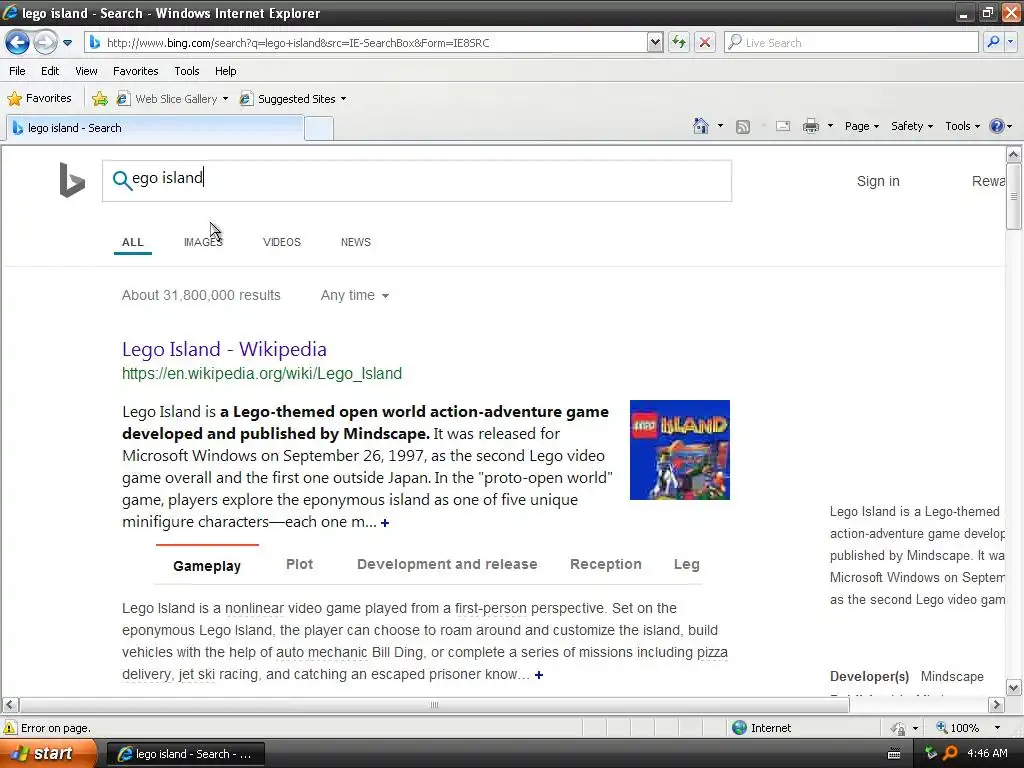1024x768 pixels.
Task: Click the first-person link in Gameplay text
Action: pos(490,608)
